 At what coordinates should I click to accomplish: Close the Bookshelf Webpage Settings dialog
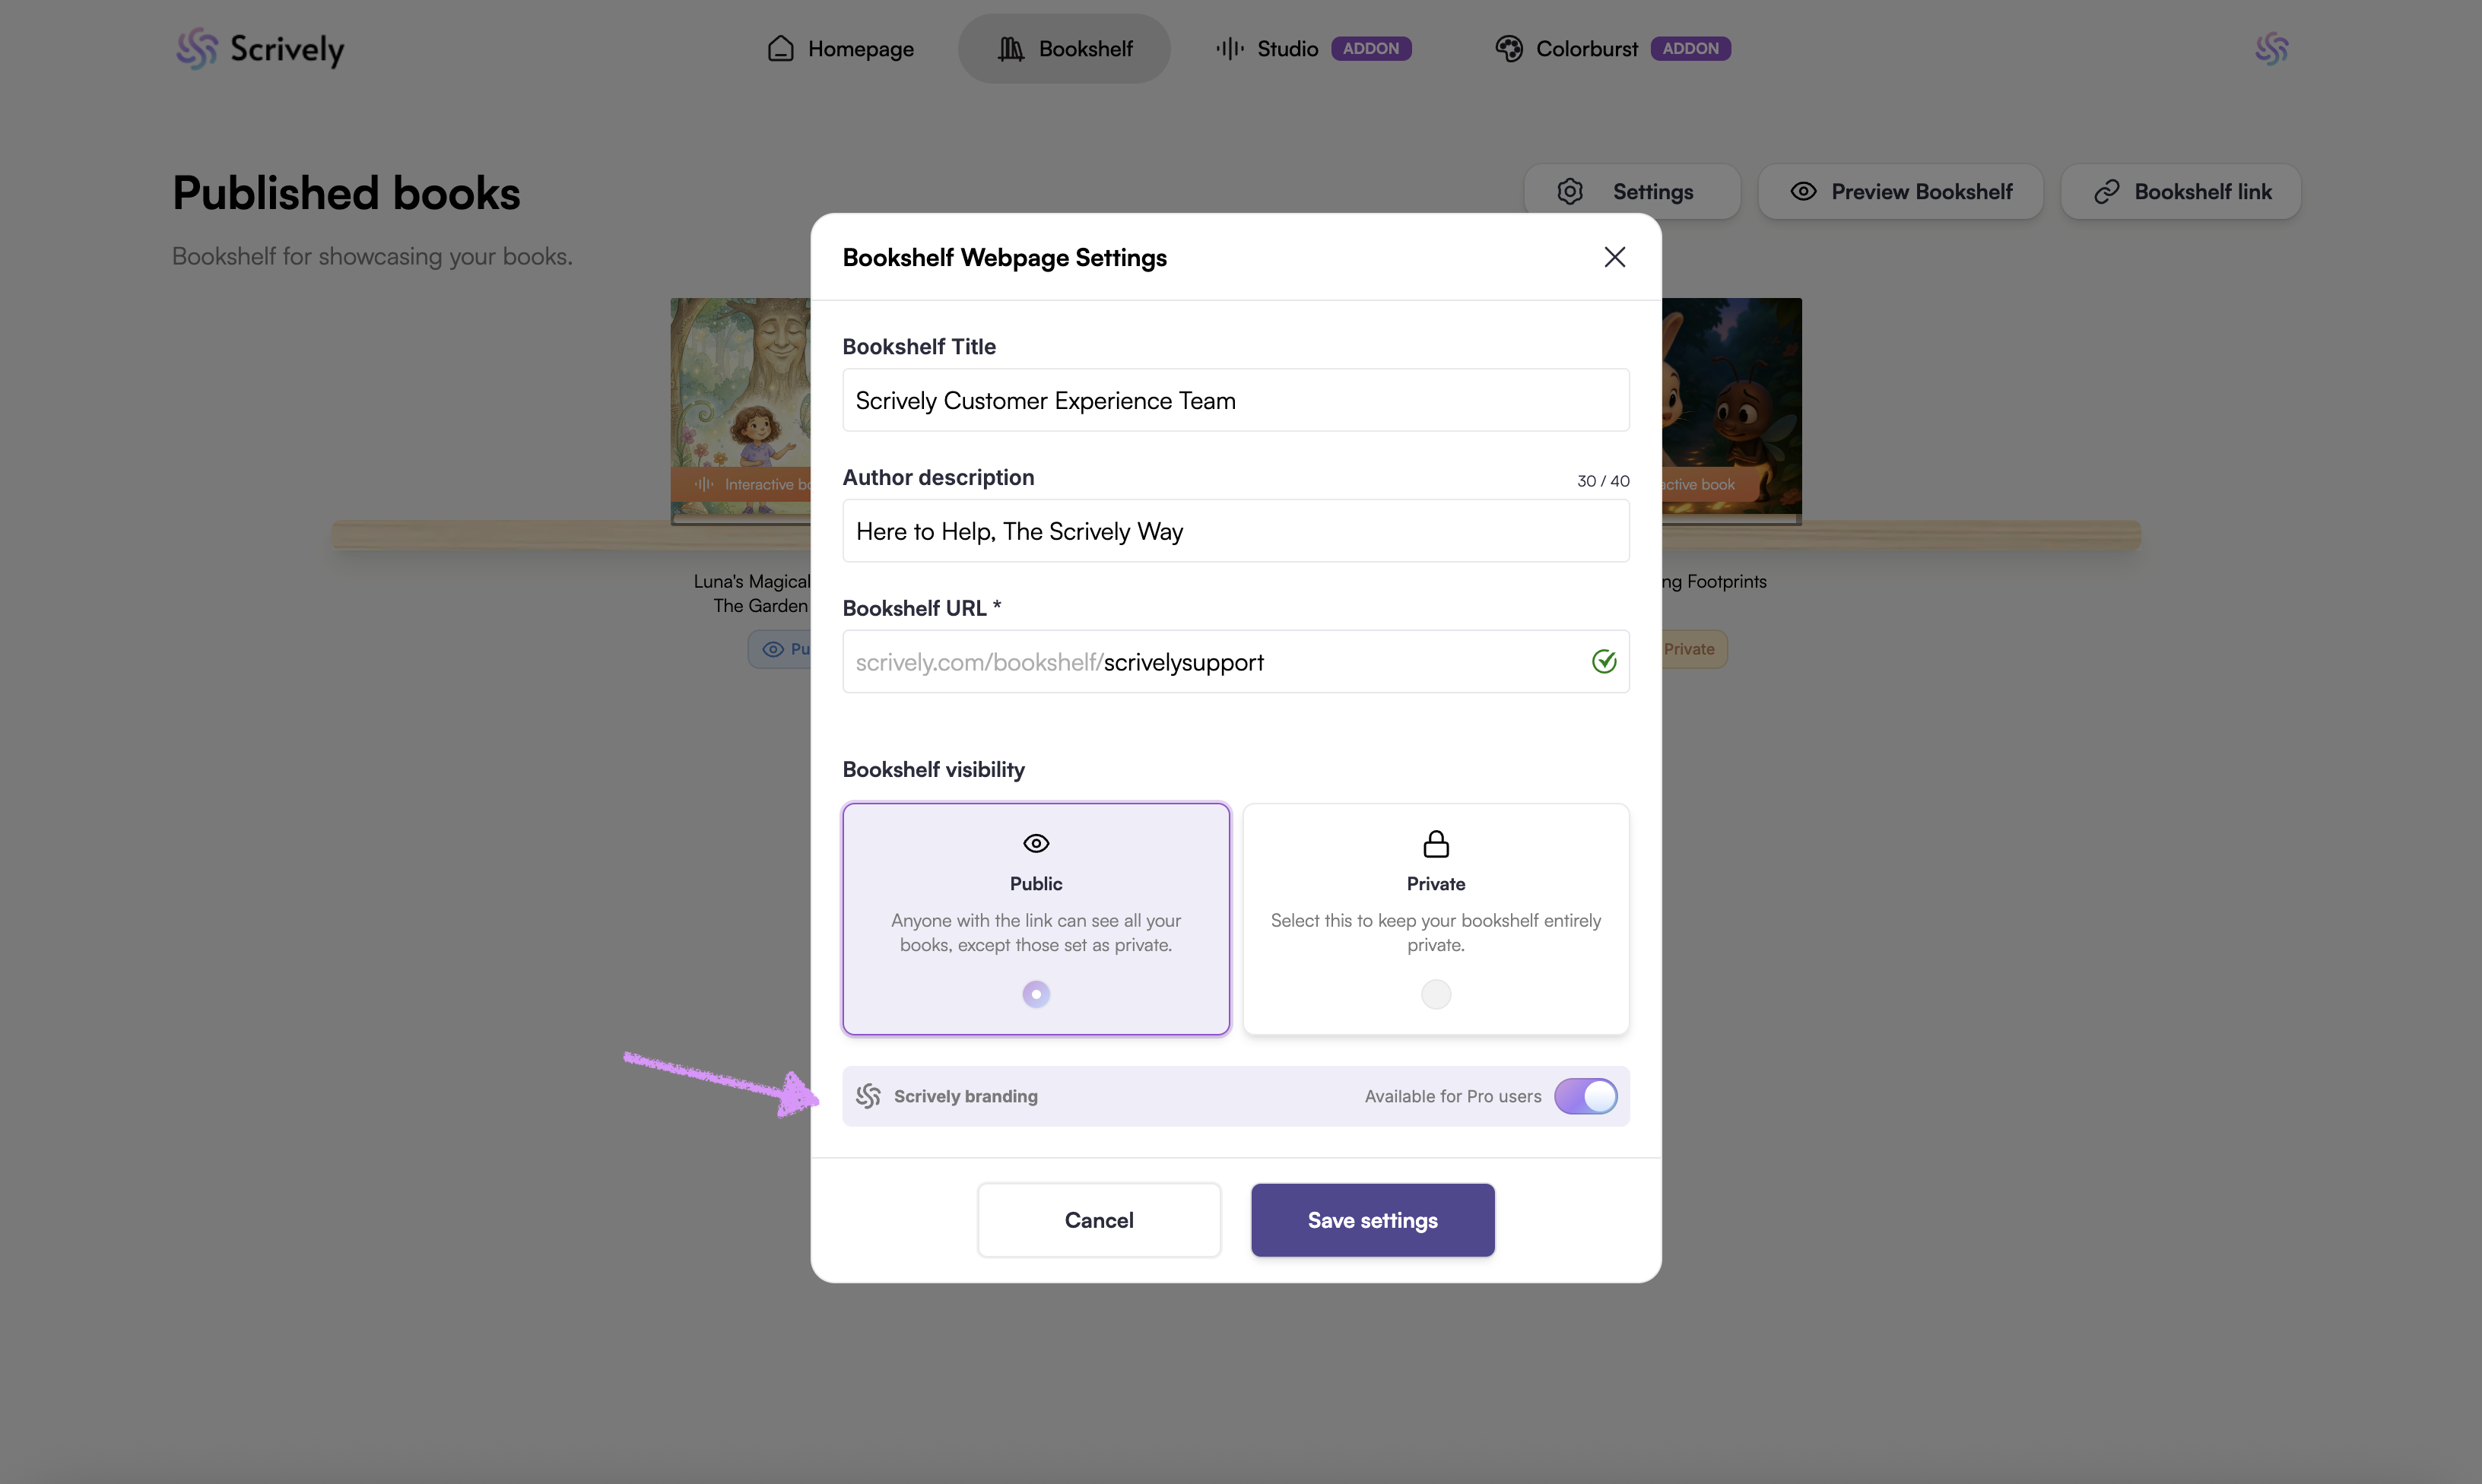point(1614,257)
